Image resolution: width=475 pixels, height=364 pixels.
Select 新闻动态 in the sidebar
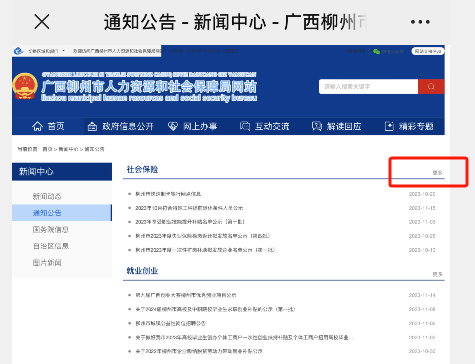click(x=47, y=196)
